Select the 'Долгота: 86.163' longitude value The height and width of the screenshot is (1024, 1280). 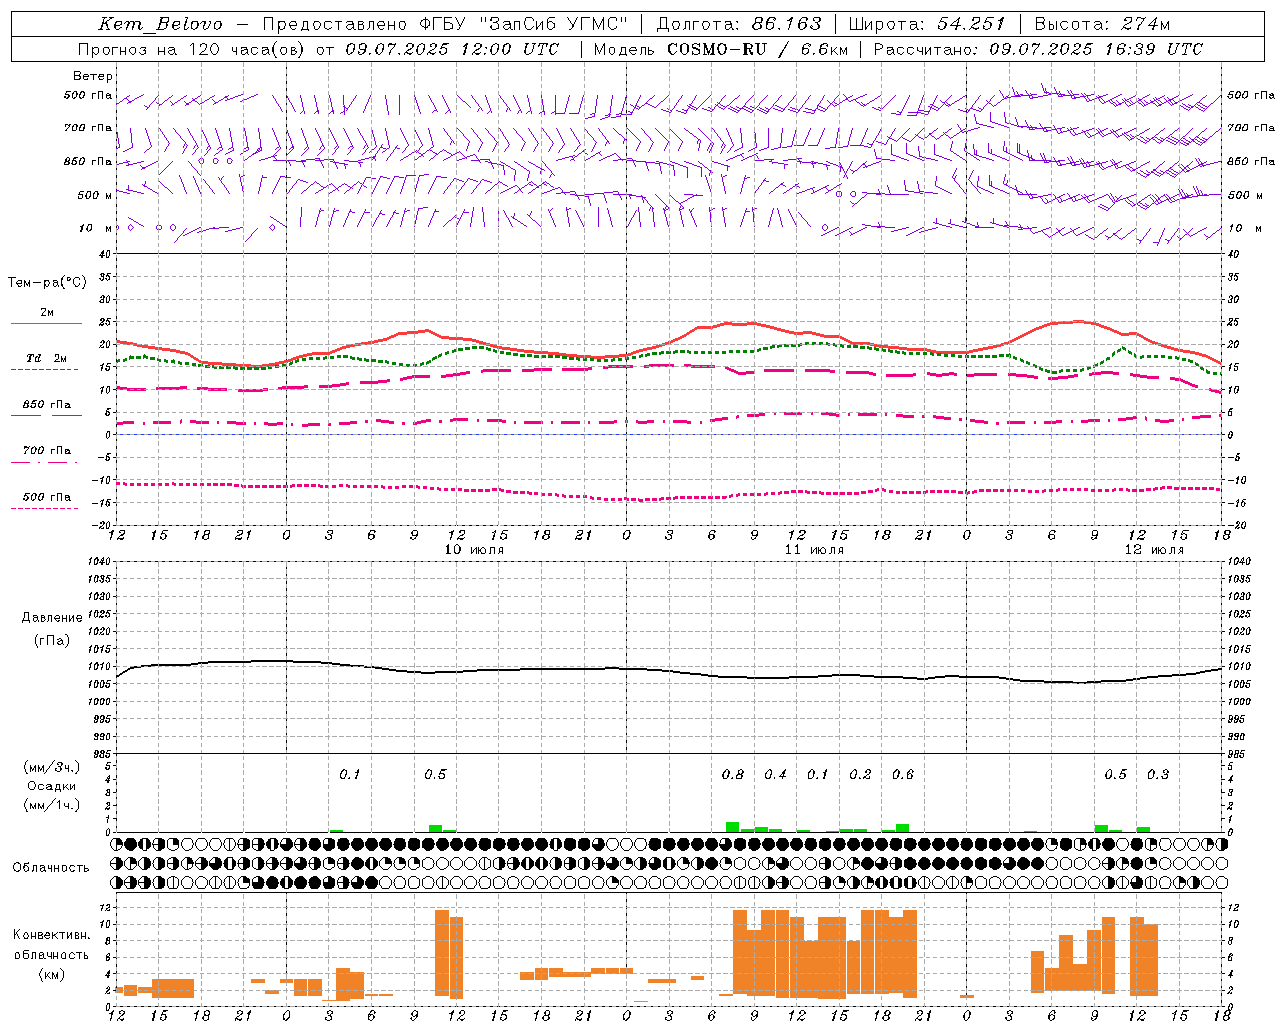pyautogui.click(x=739, y=24)
